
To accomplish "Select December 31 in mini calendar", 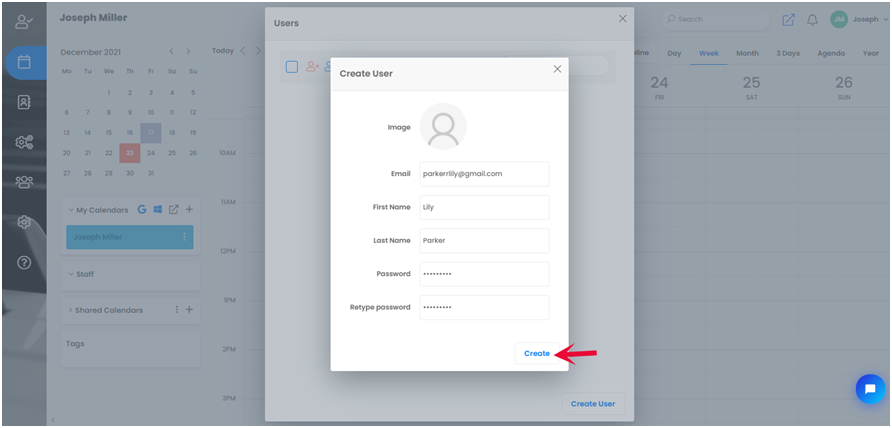I will (151, 173).
